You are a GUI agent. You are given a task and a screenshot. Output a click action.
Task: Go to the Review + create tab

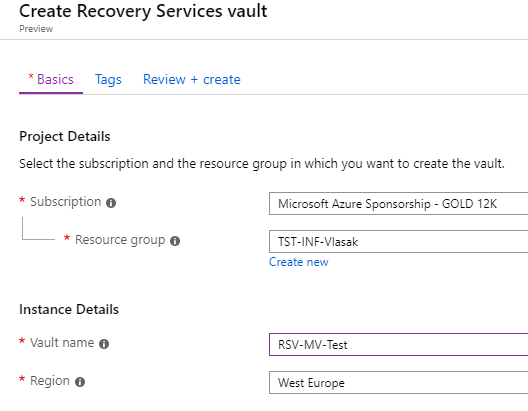coord(192,80)
